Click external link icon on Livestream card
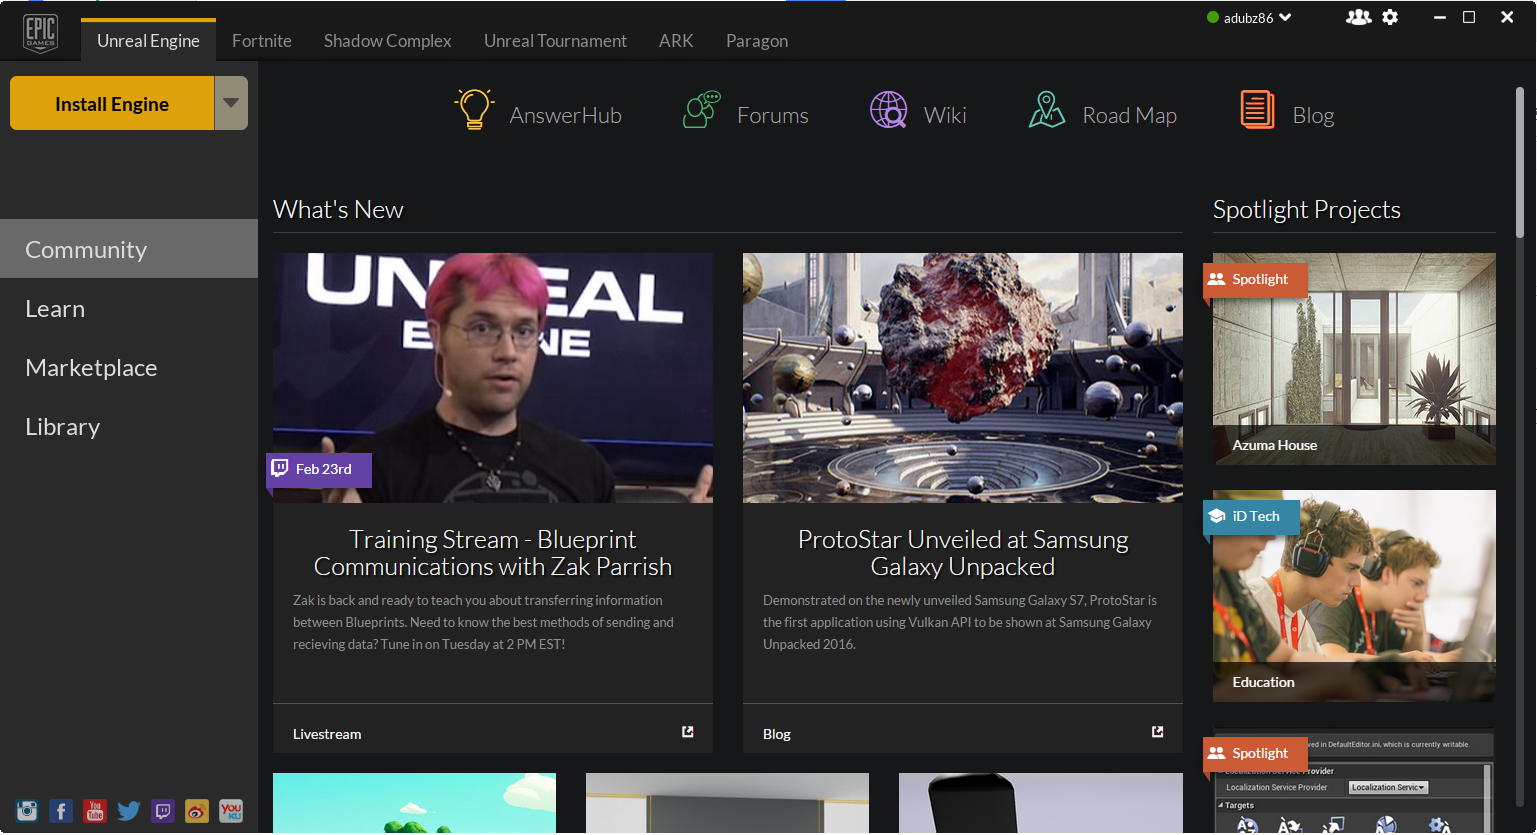 (x=688, y=732)
